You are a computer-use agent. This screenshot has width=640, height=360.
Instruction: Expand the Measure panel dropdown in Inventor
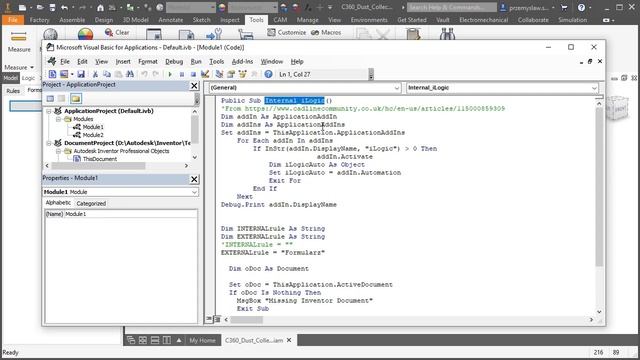[x=19, y=67]
